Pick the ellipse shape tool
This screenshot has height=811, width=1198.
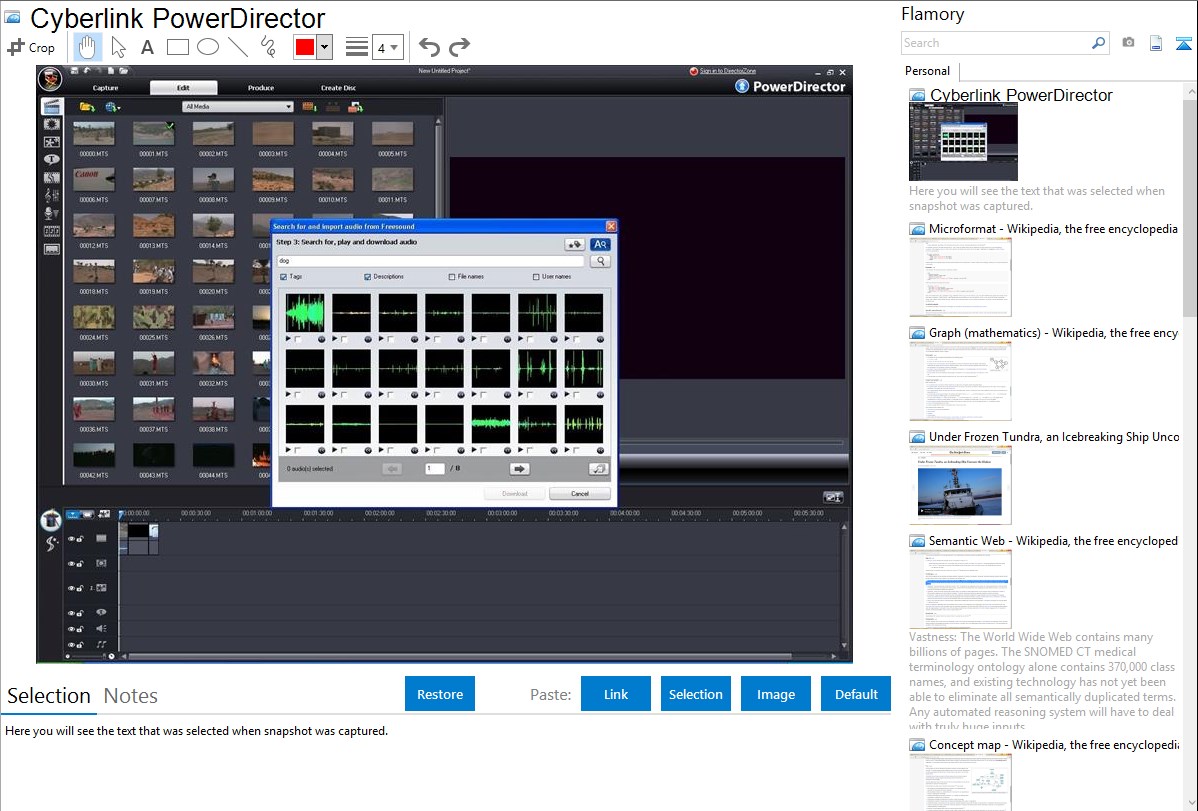point(207,47)
